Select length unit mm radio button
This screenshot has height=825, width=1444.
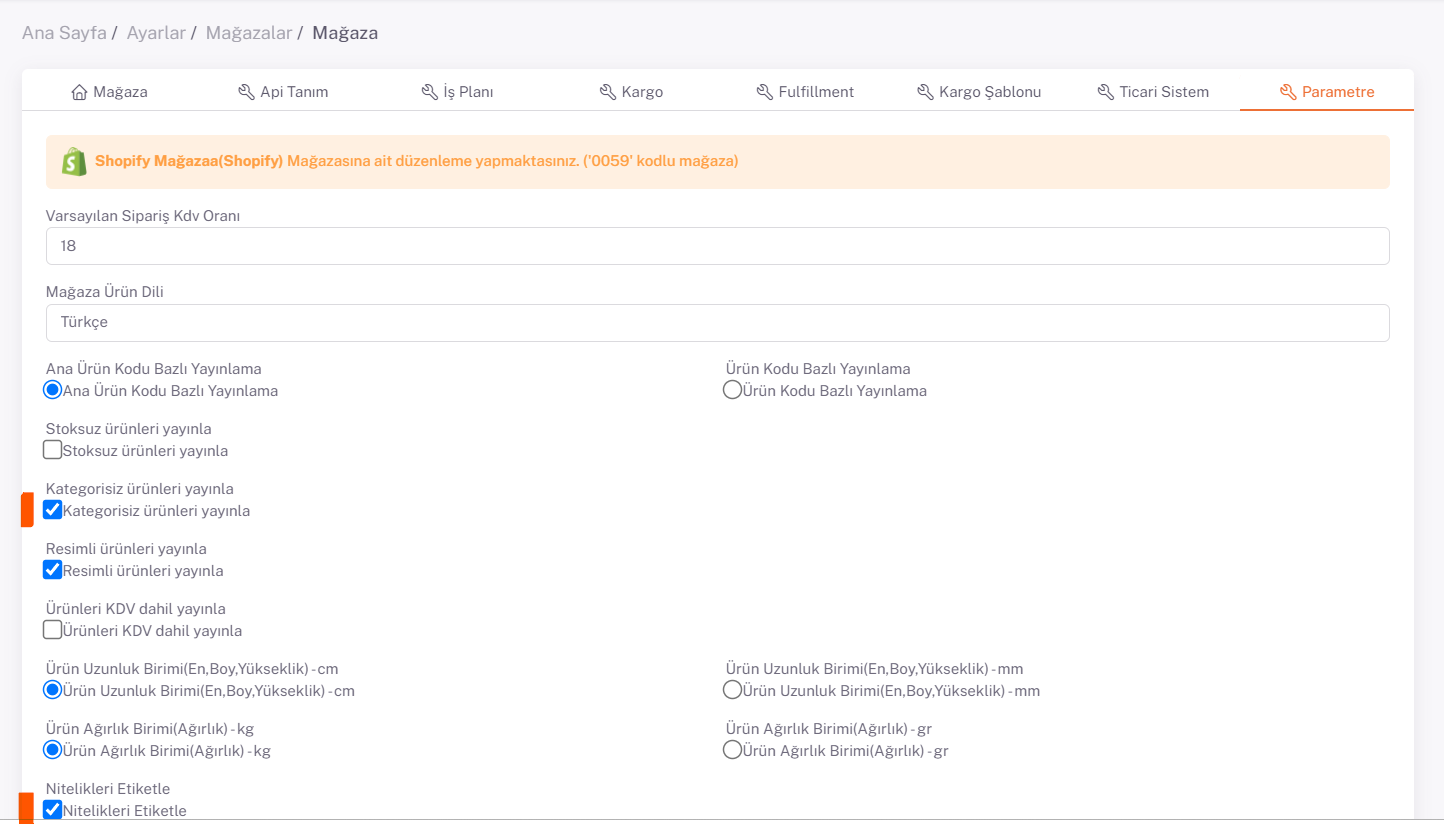point(732,690)
